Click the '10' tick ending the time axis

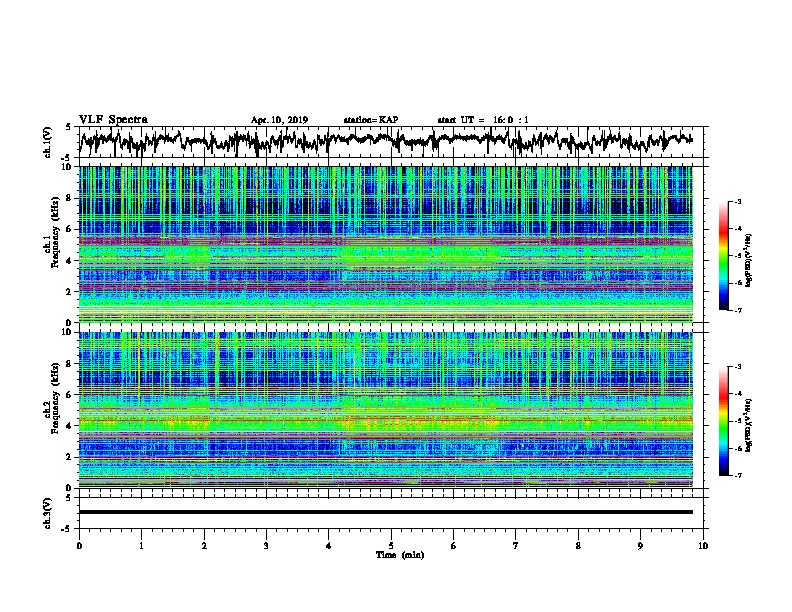click(x=703, y=546)
